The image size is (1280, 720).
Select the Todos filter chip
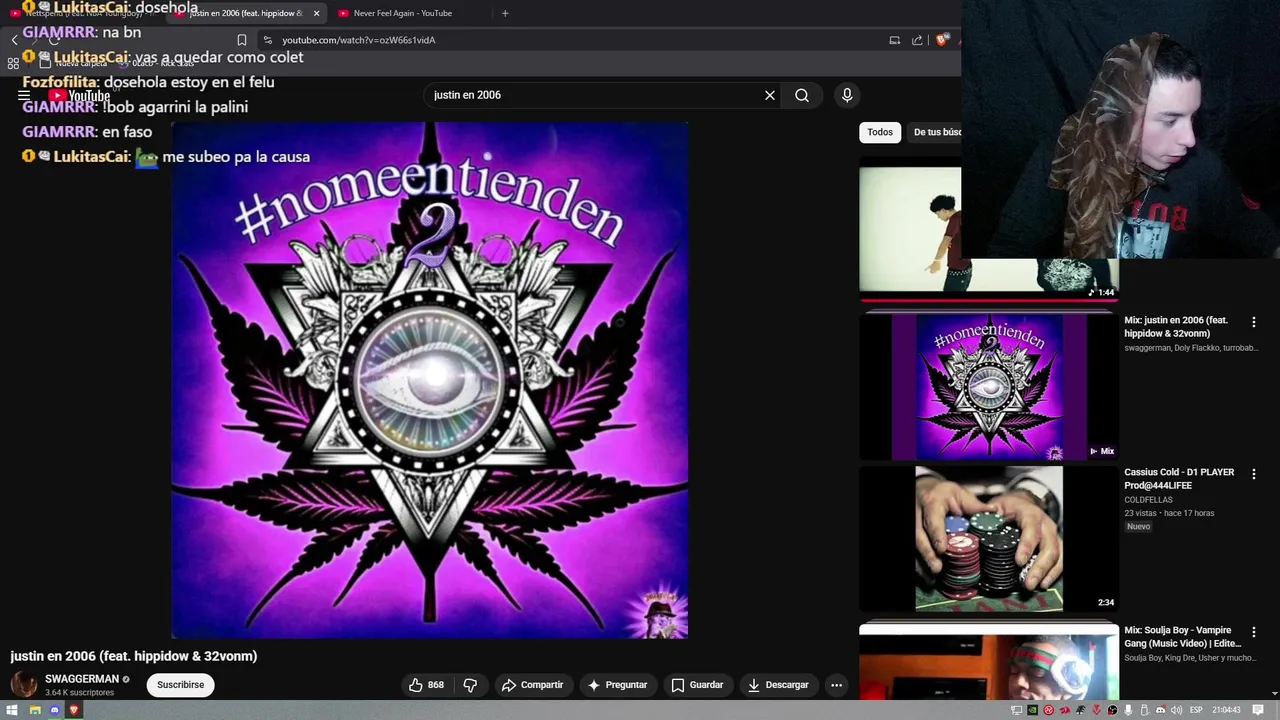(880, 132)
